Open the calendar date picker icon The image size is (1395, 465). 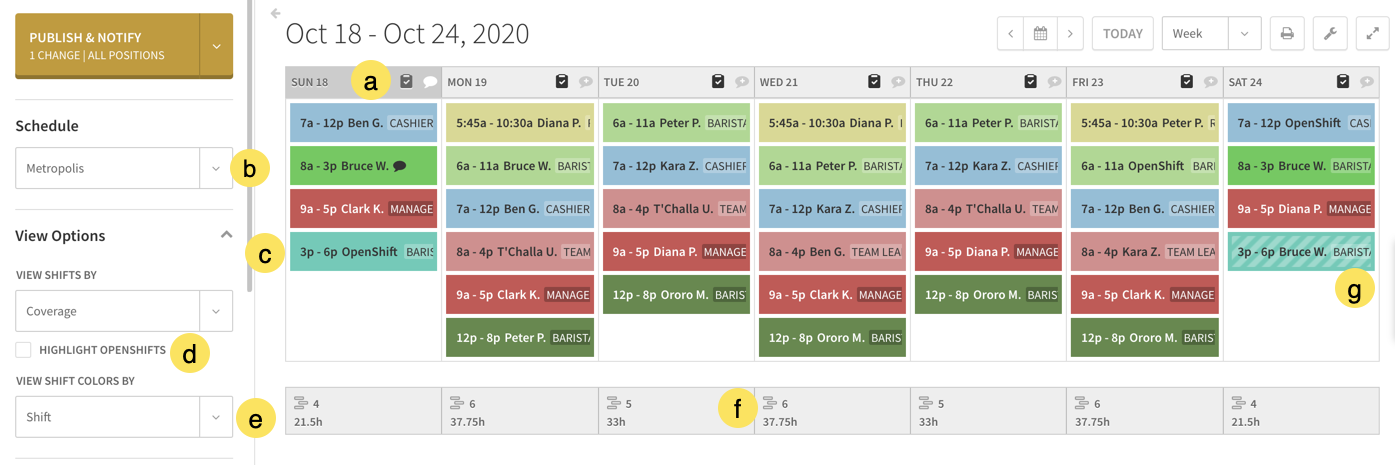1040,33
